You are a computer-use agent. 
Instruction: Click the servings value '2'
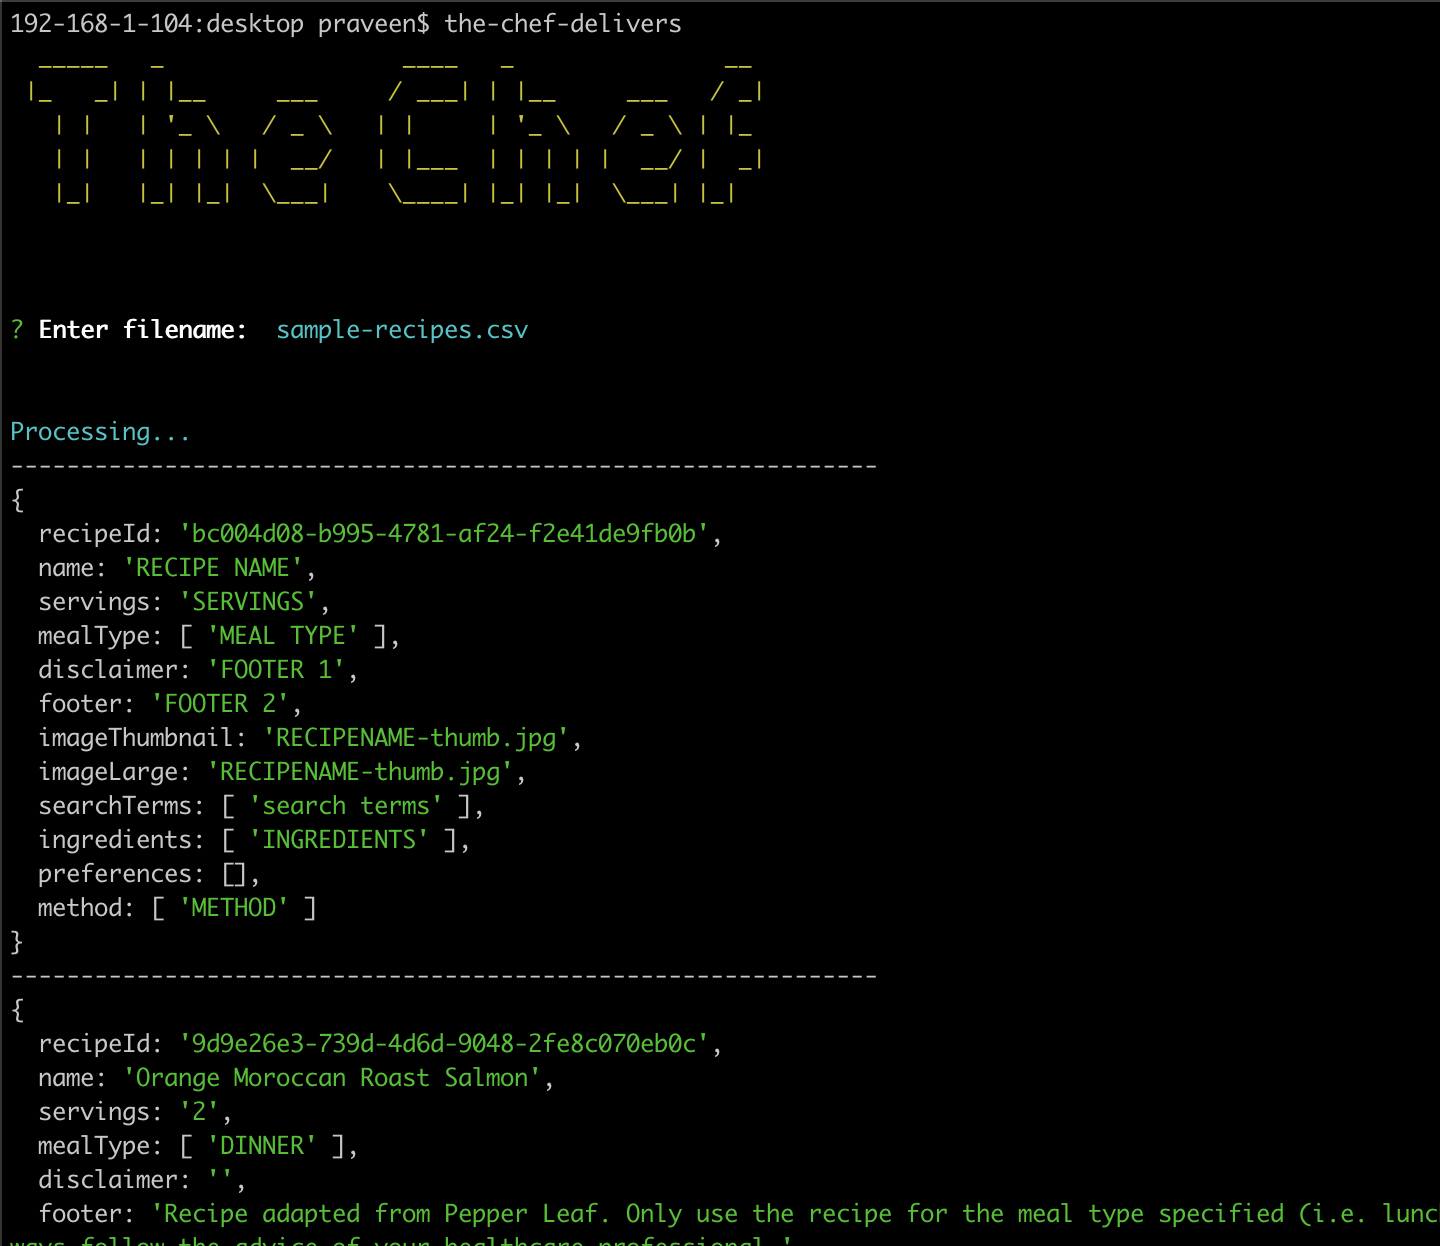[x=199, y=1112]
